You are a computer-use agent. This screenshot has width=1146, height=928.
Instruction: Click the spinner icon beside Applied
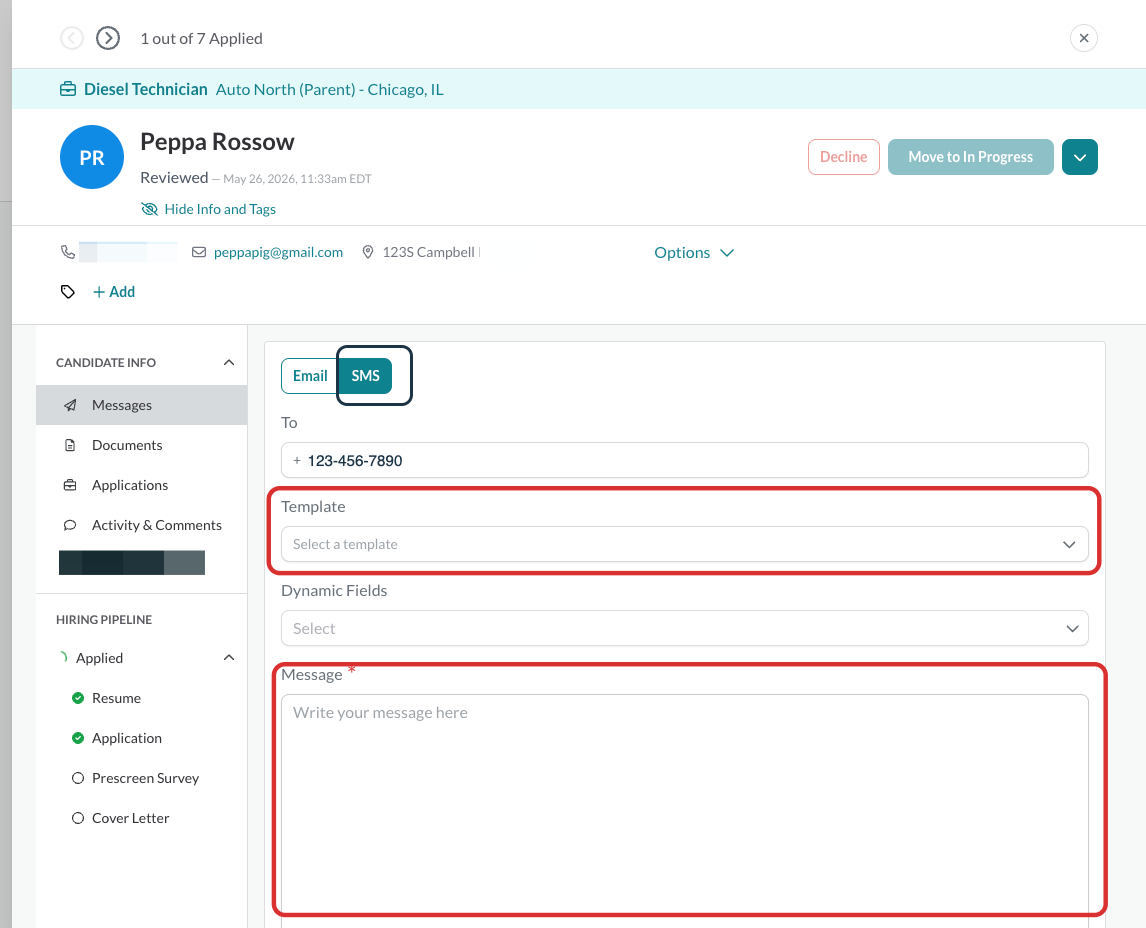click(x=63, y=658)
